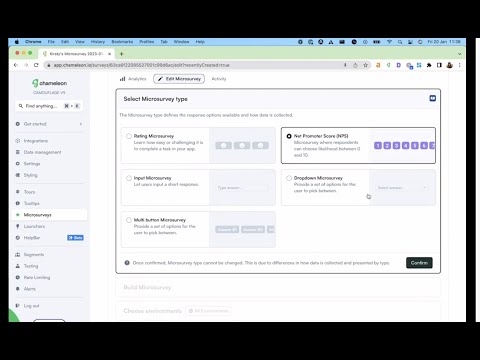The width and height of the screenshot is (480, 360).
Task: Open the History menu
Action: click(98, 42)
